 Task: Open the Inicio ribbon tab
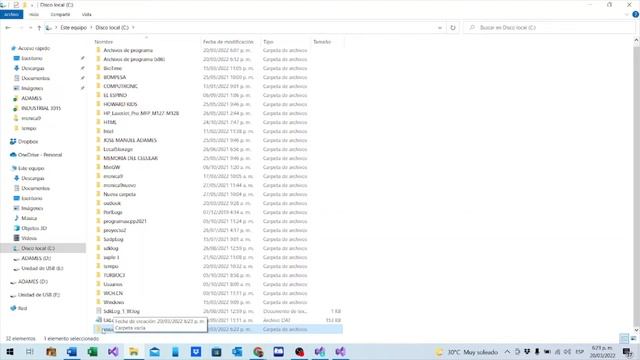[x=34, y=14]
